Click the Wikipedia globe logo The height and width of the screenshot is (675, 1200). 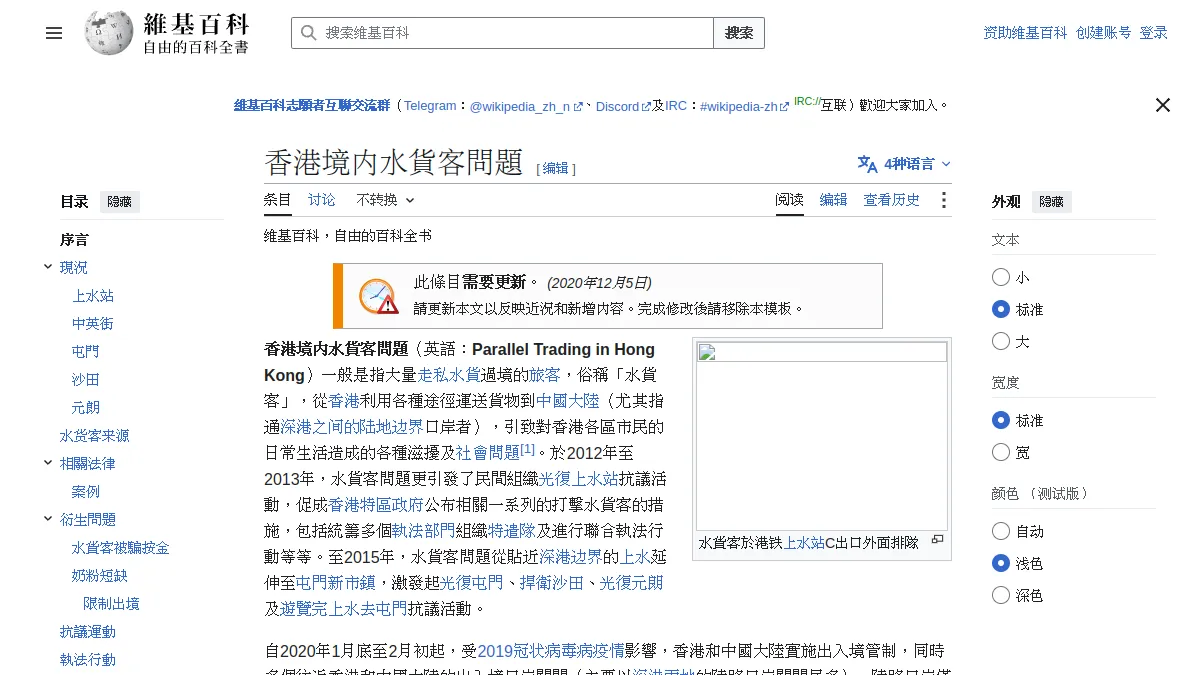[x=109, y=33]
